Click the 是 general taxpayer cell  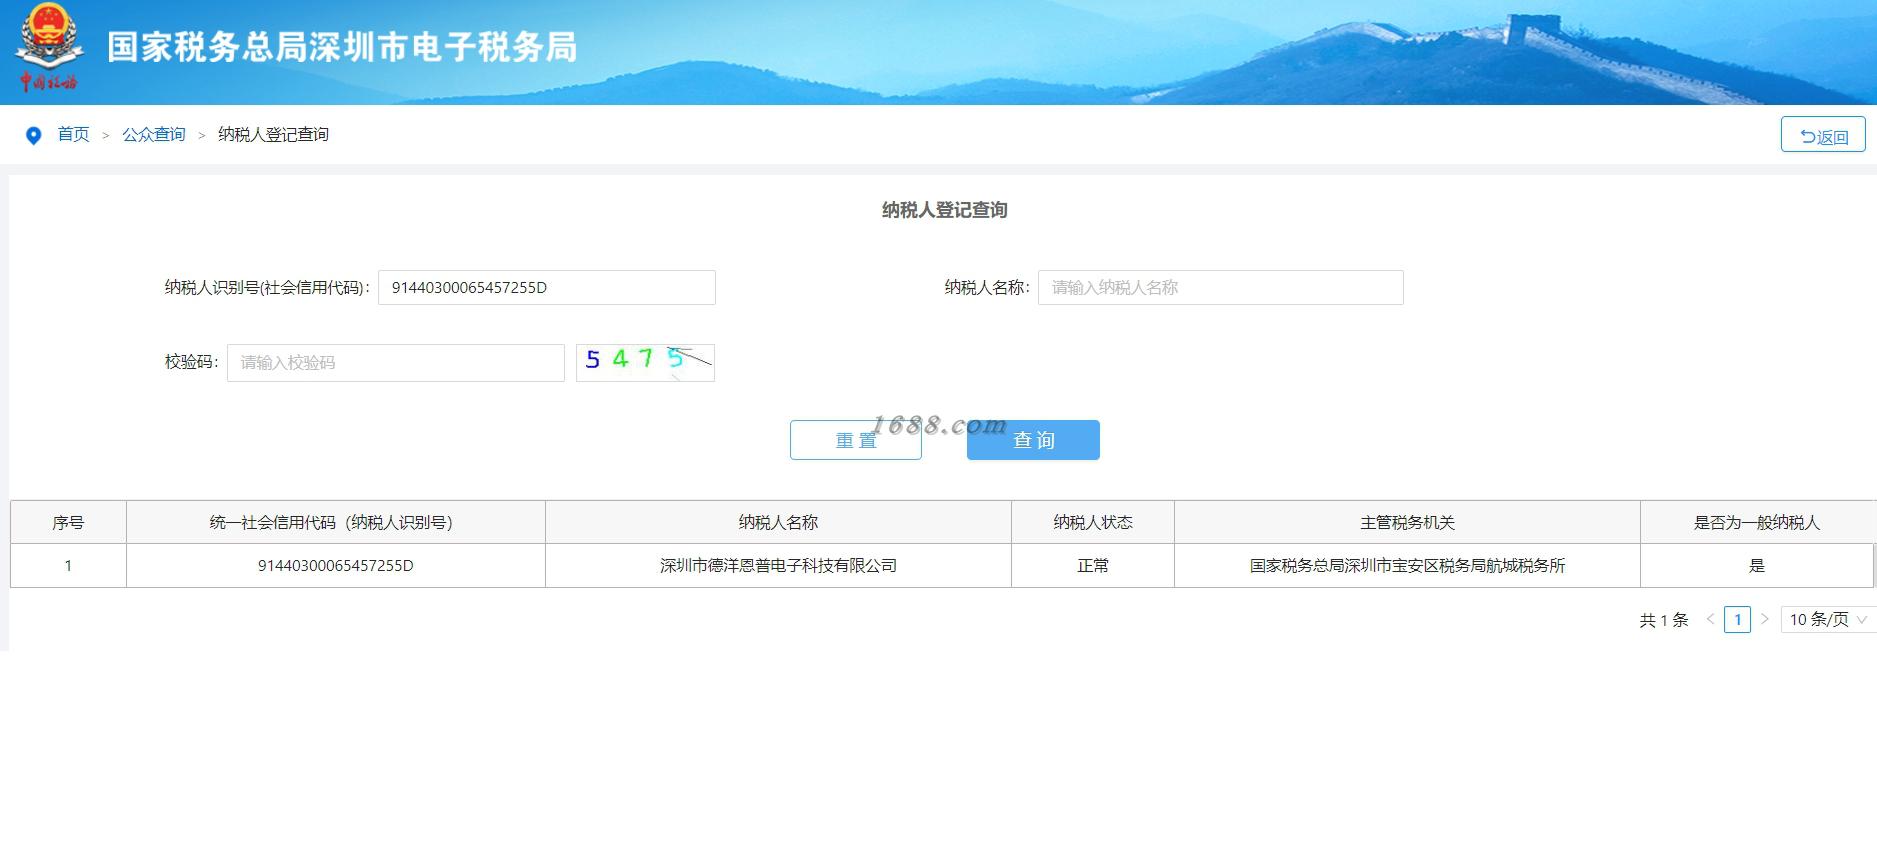click(x=1757, y=565)
